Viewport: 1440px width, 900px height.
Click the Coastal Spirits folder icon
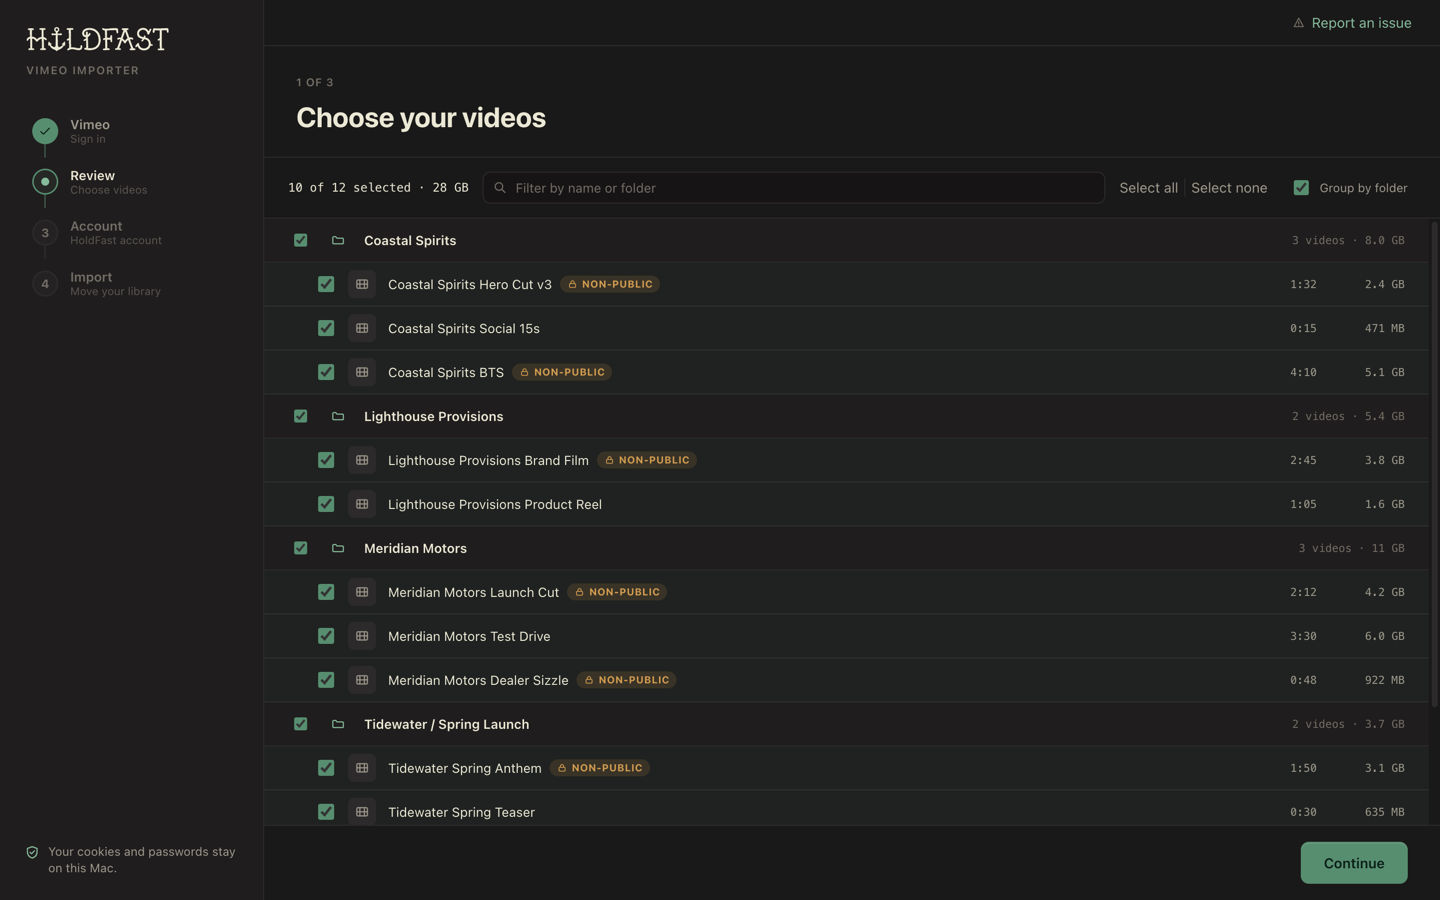tap(338, 241)
